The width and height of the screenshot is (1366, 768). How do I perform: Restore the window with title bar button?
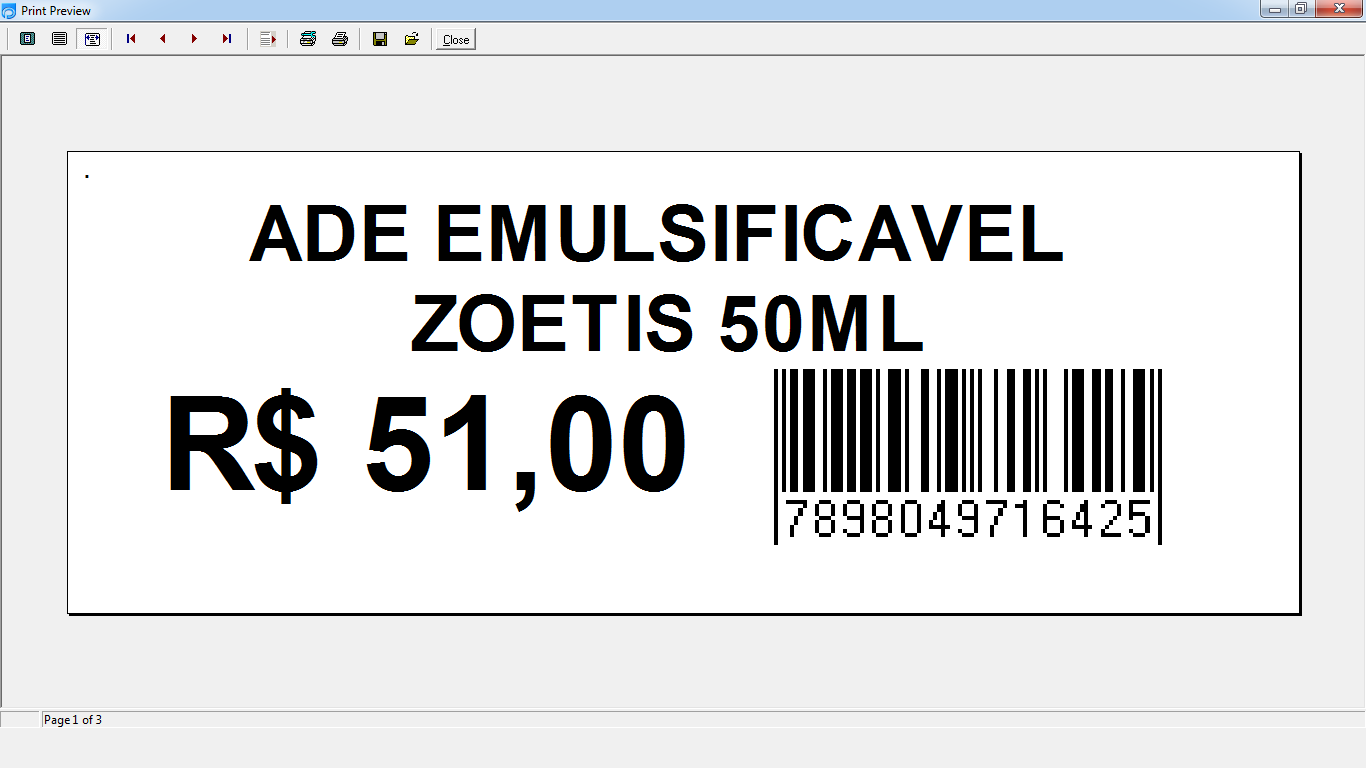click(1301, 9)
